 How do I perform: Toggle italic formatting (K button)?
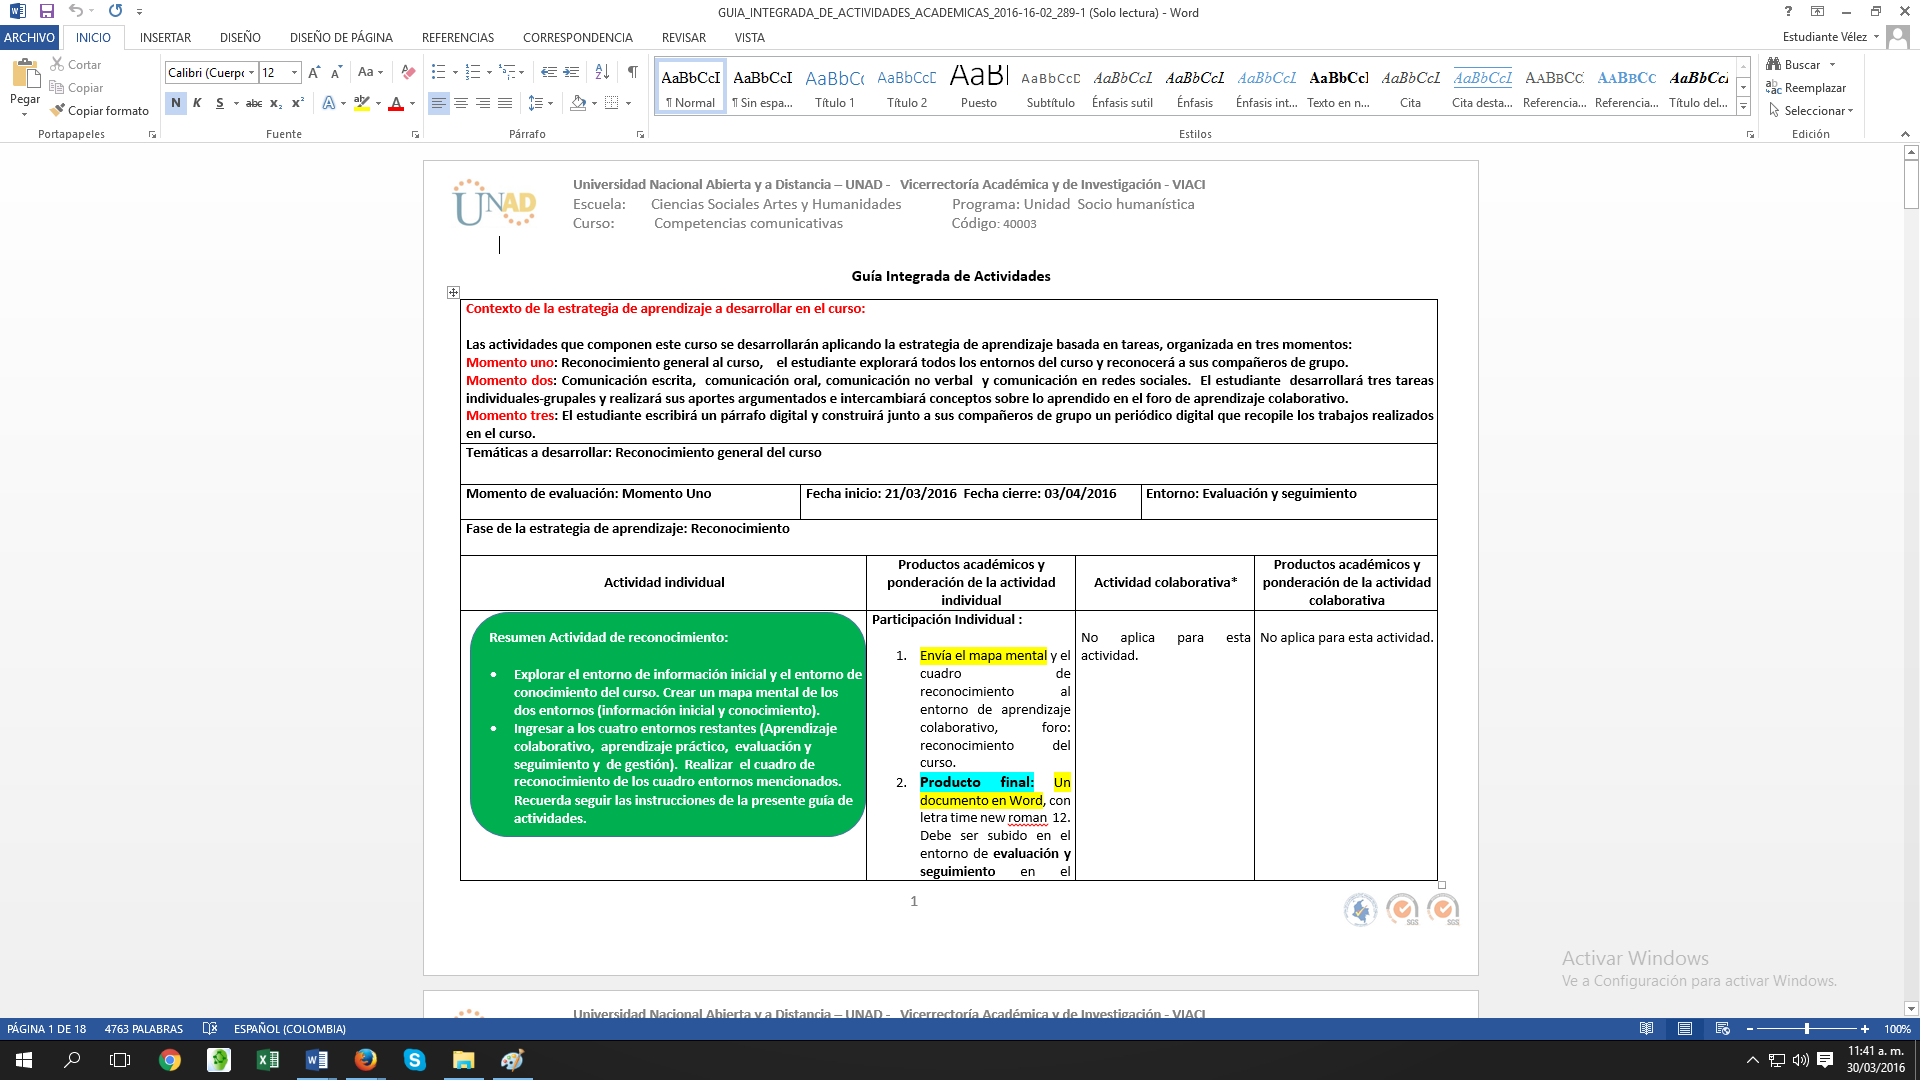[198, 103]
